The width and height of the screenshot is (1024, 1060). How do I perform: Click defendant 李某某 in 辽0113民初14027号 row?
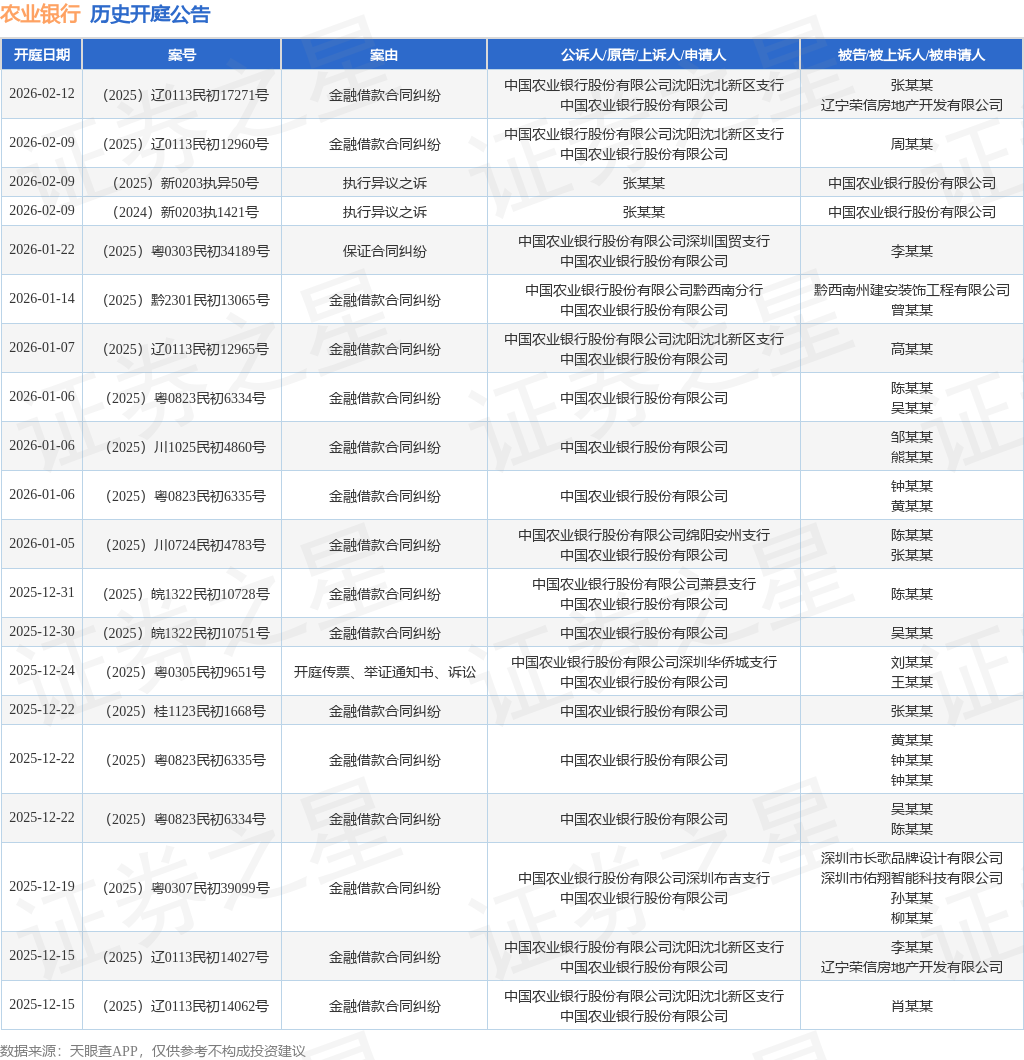point(912,947)
